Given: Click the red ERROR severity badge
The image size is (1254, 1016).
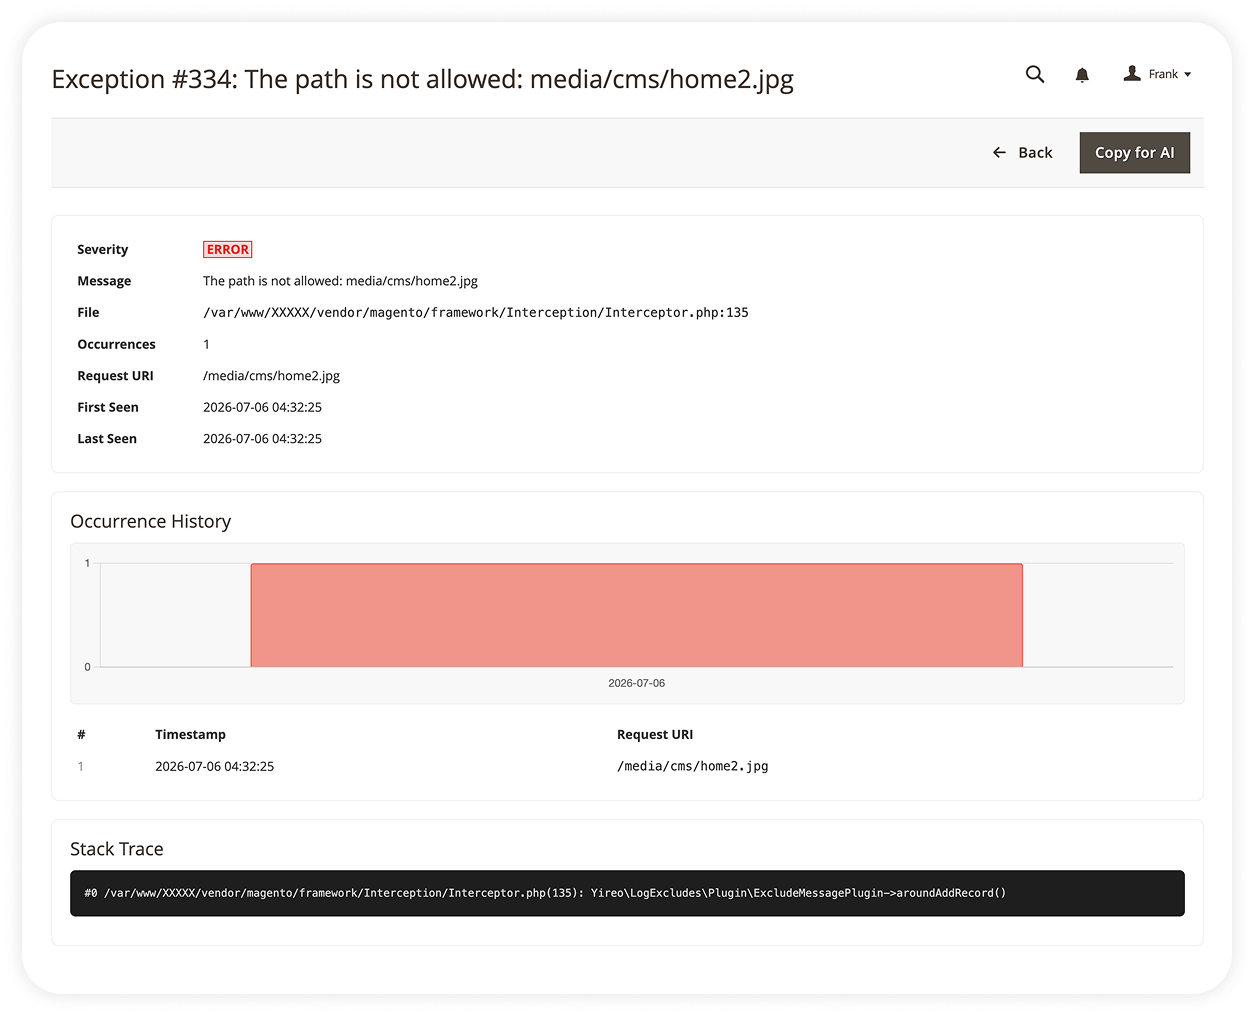Looking at the screenshot, I should coord(228,250).
